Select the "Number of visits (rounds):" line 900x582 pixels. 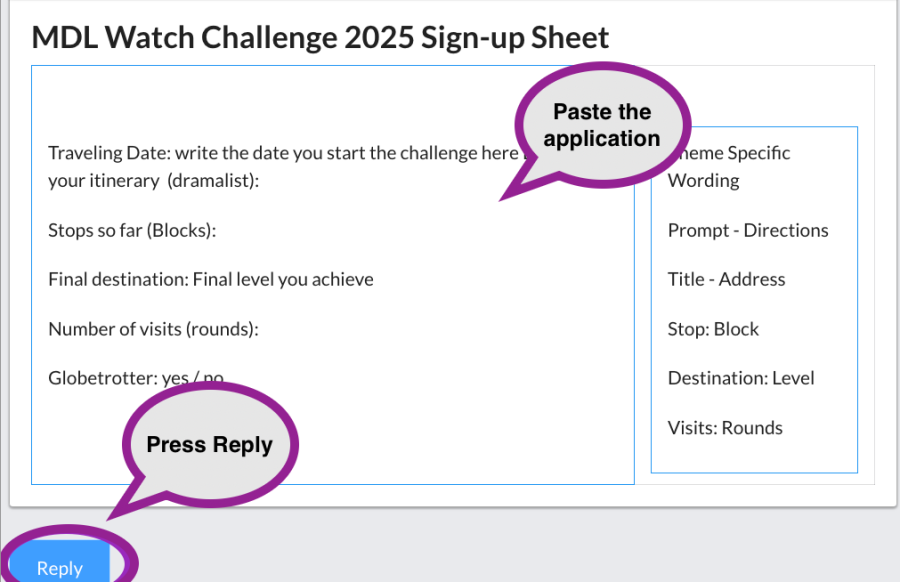coord(153,329)
